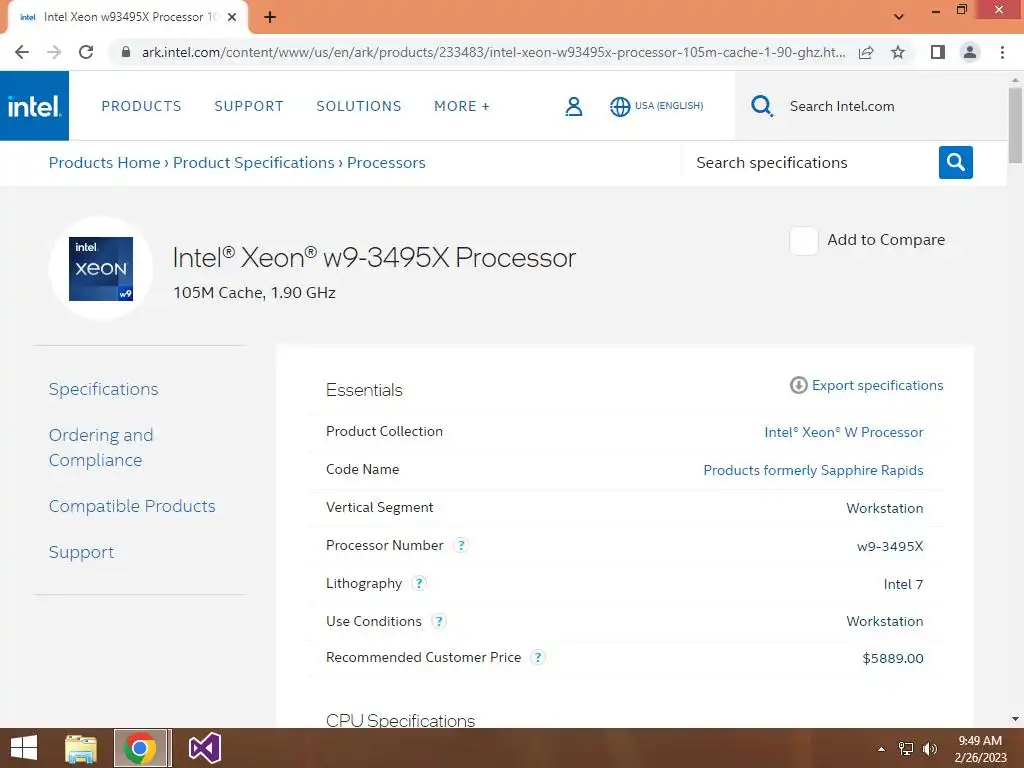The image size is (1024, 768).
Task: Check the Add to Compare checkbox
Action: [x=803, y=240]
